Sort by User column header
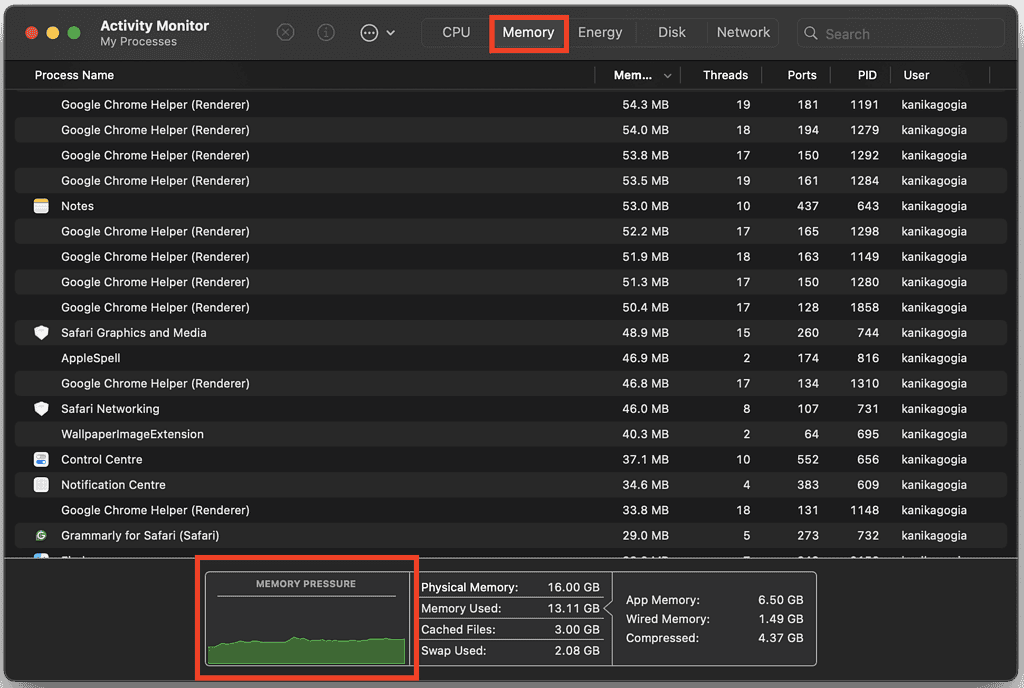The width and height of the screenshot is (1024, 688). click(916, 75)
